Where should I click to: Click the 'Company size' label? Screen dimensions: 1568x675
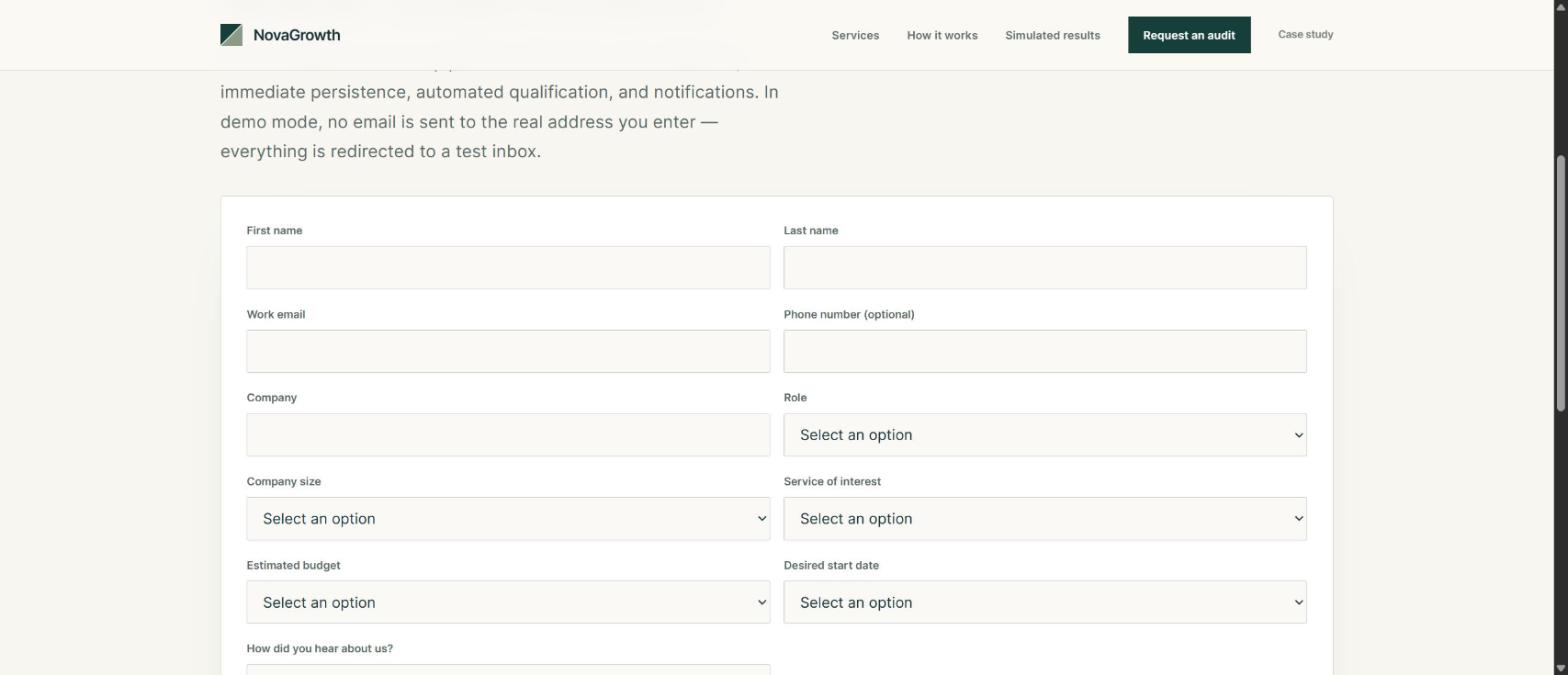(x=284, y=481)
